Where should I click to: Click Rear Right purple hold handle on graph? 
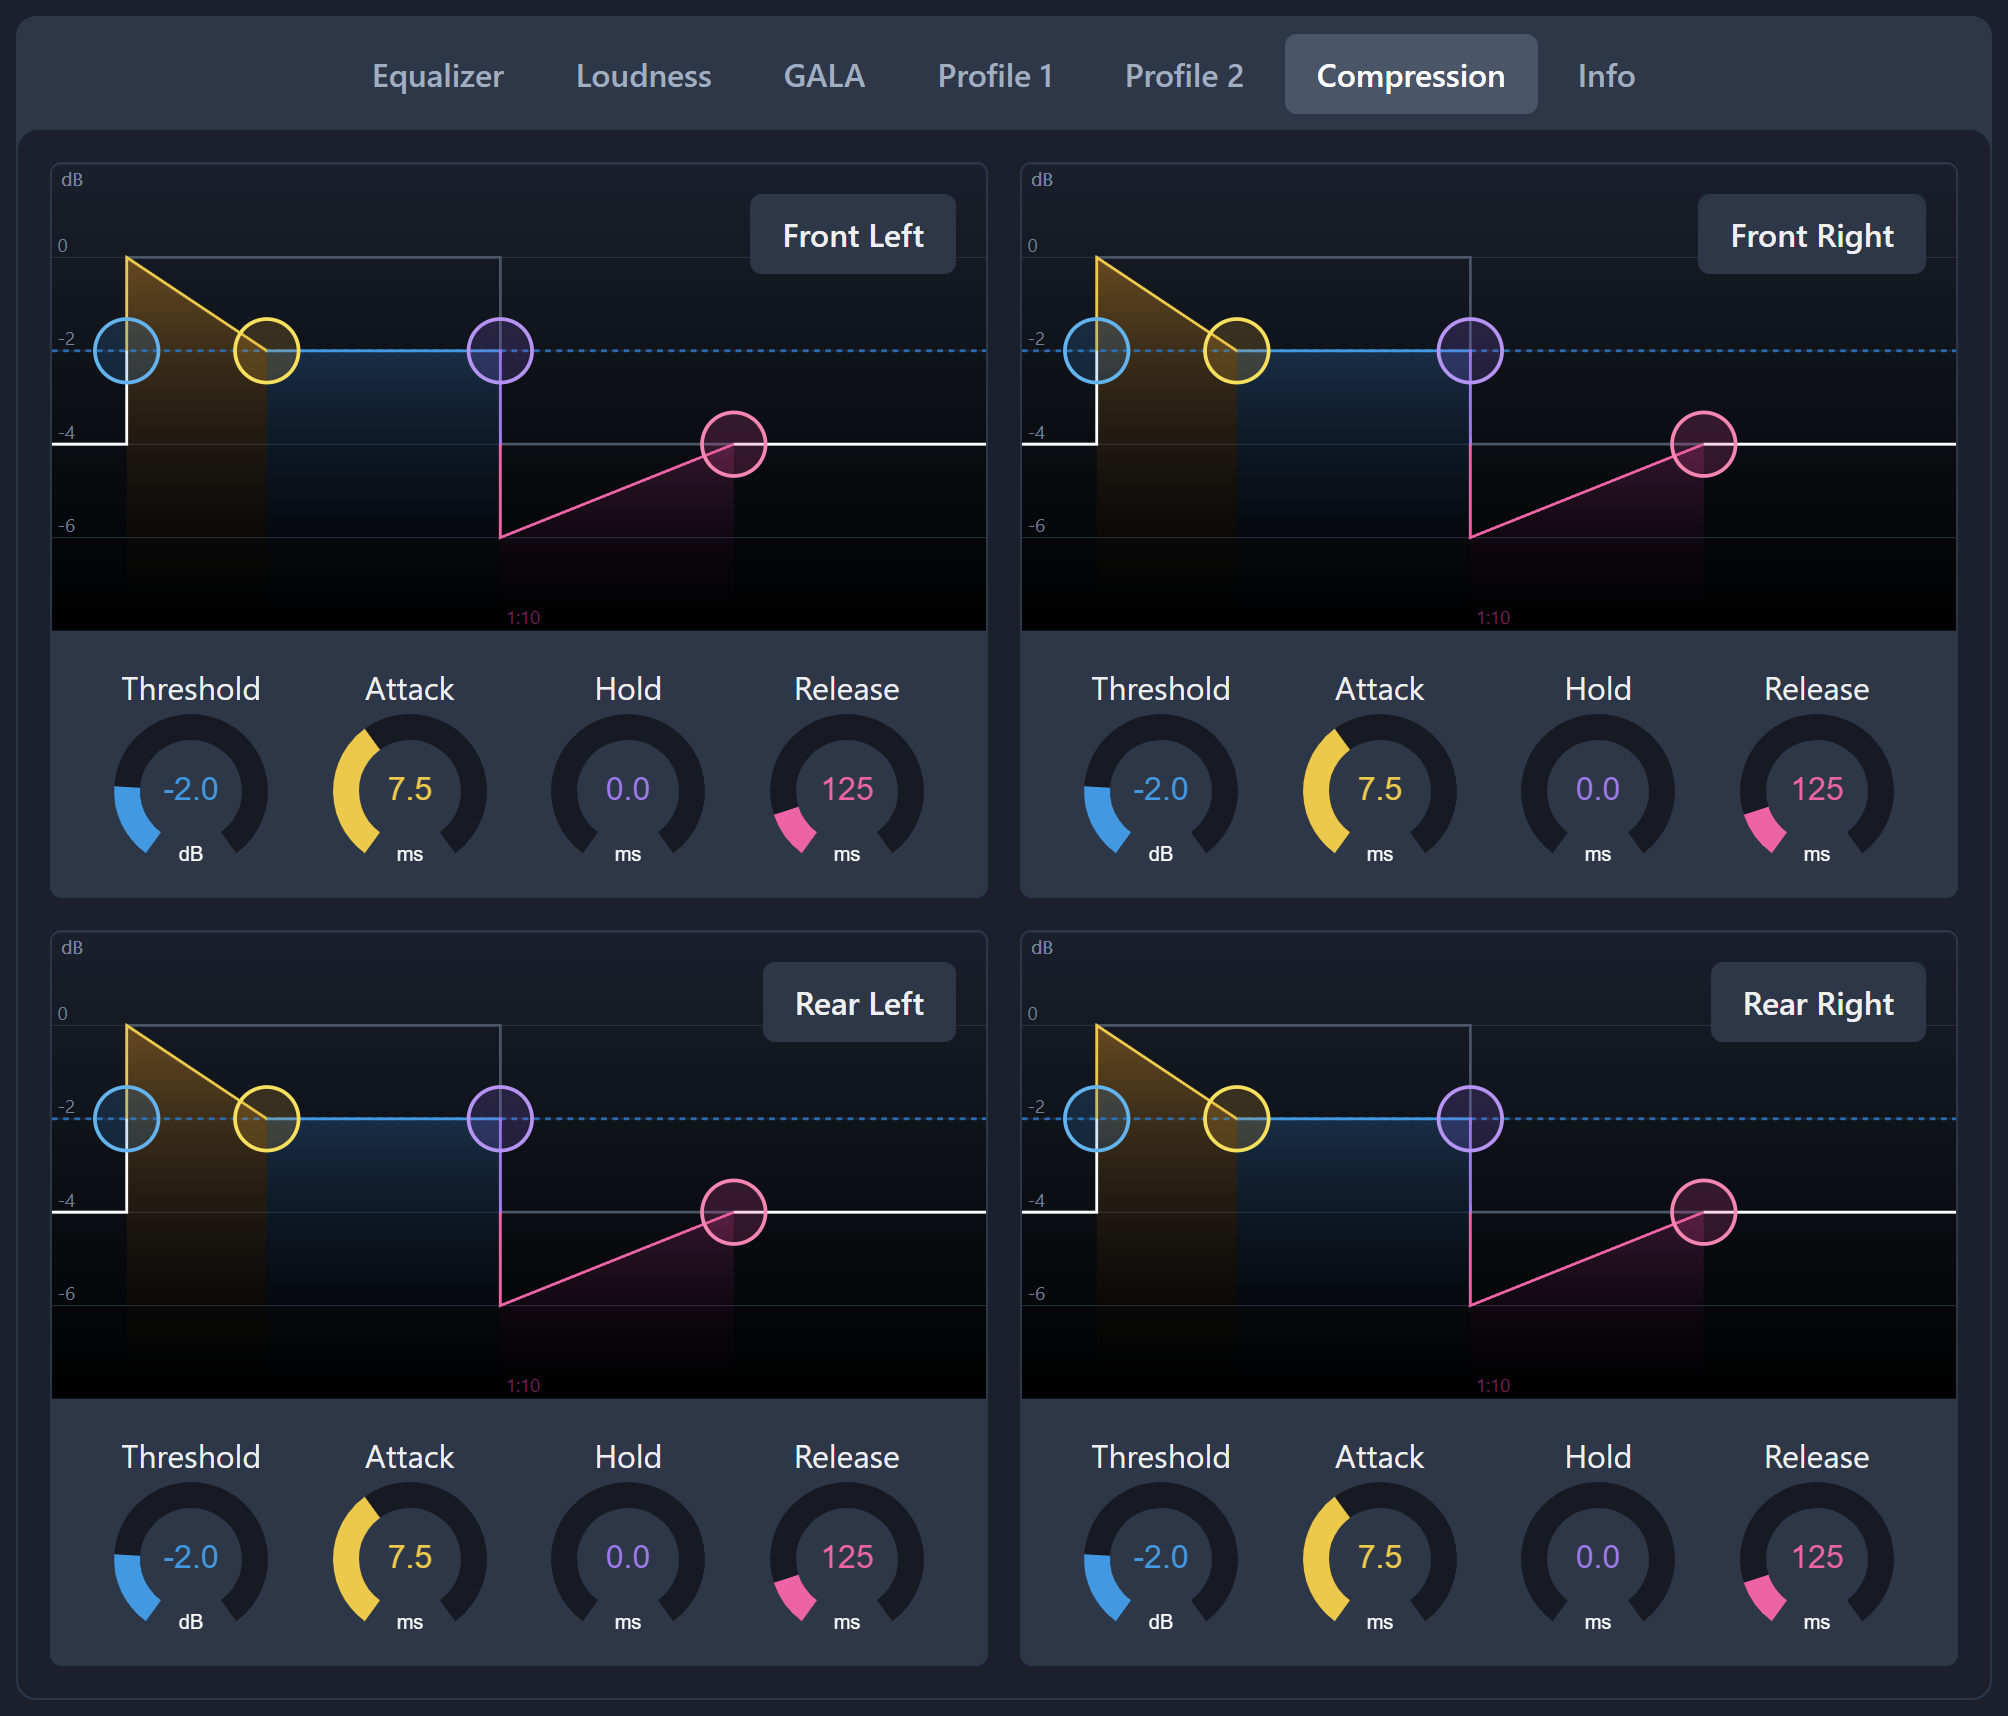(x=1470, y=1119)
